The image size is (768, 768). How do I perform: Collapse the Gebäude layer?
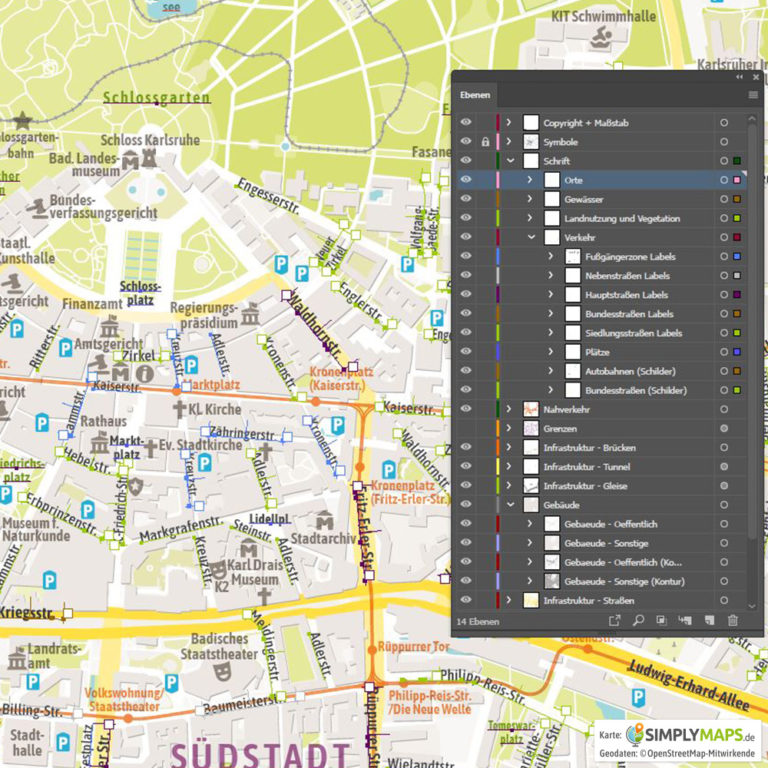pos(510,505)
